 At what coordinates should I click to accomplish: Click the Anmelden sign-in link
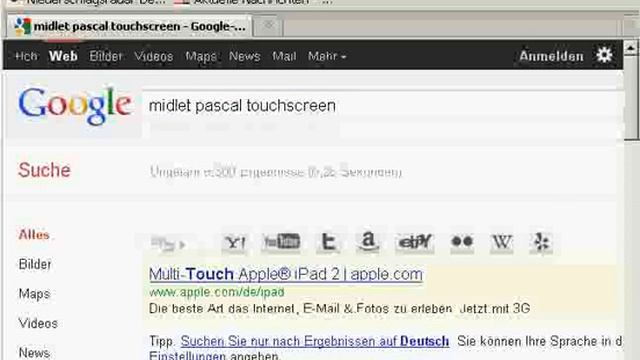pos(551,56)
